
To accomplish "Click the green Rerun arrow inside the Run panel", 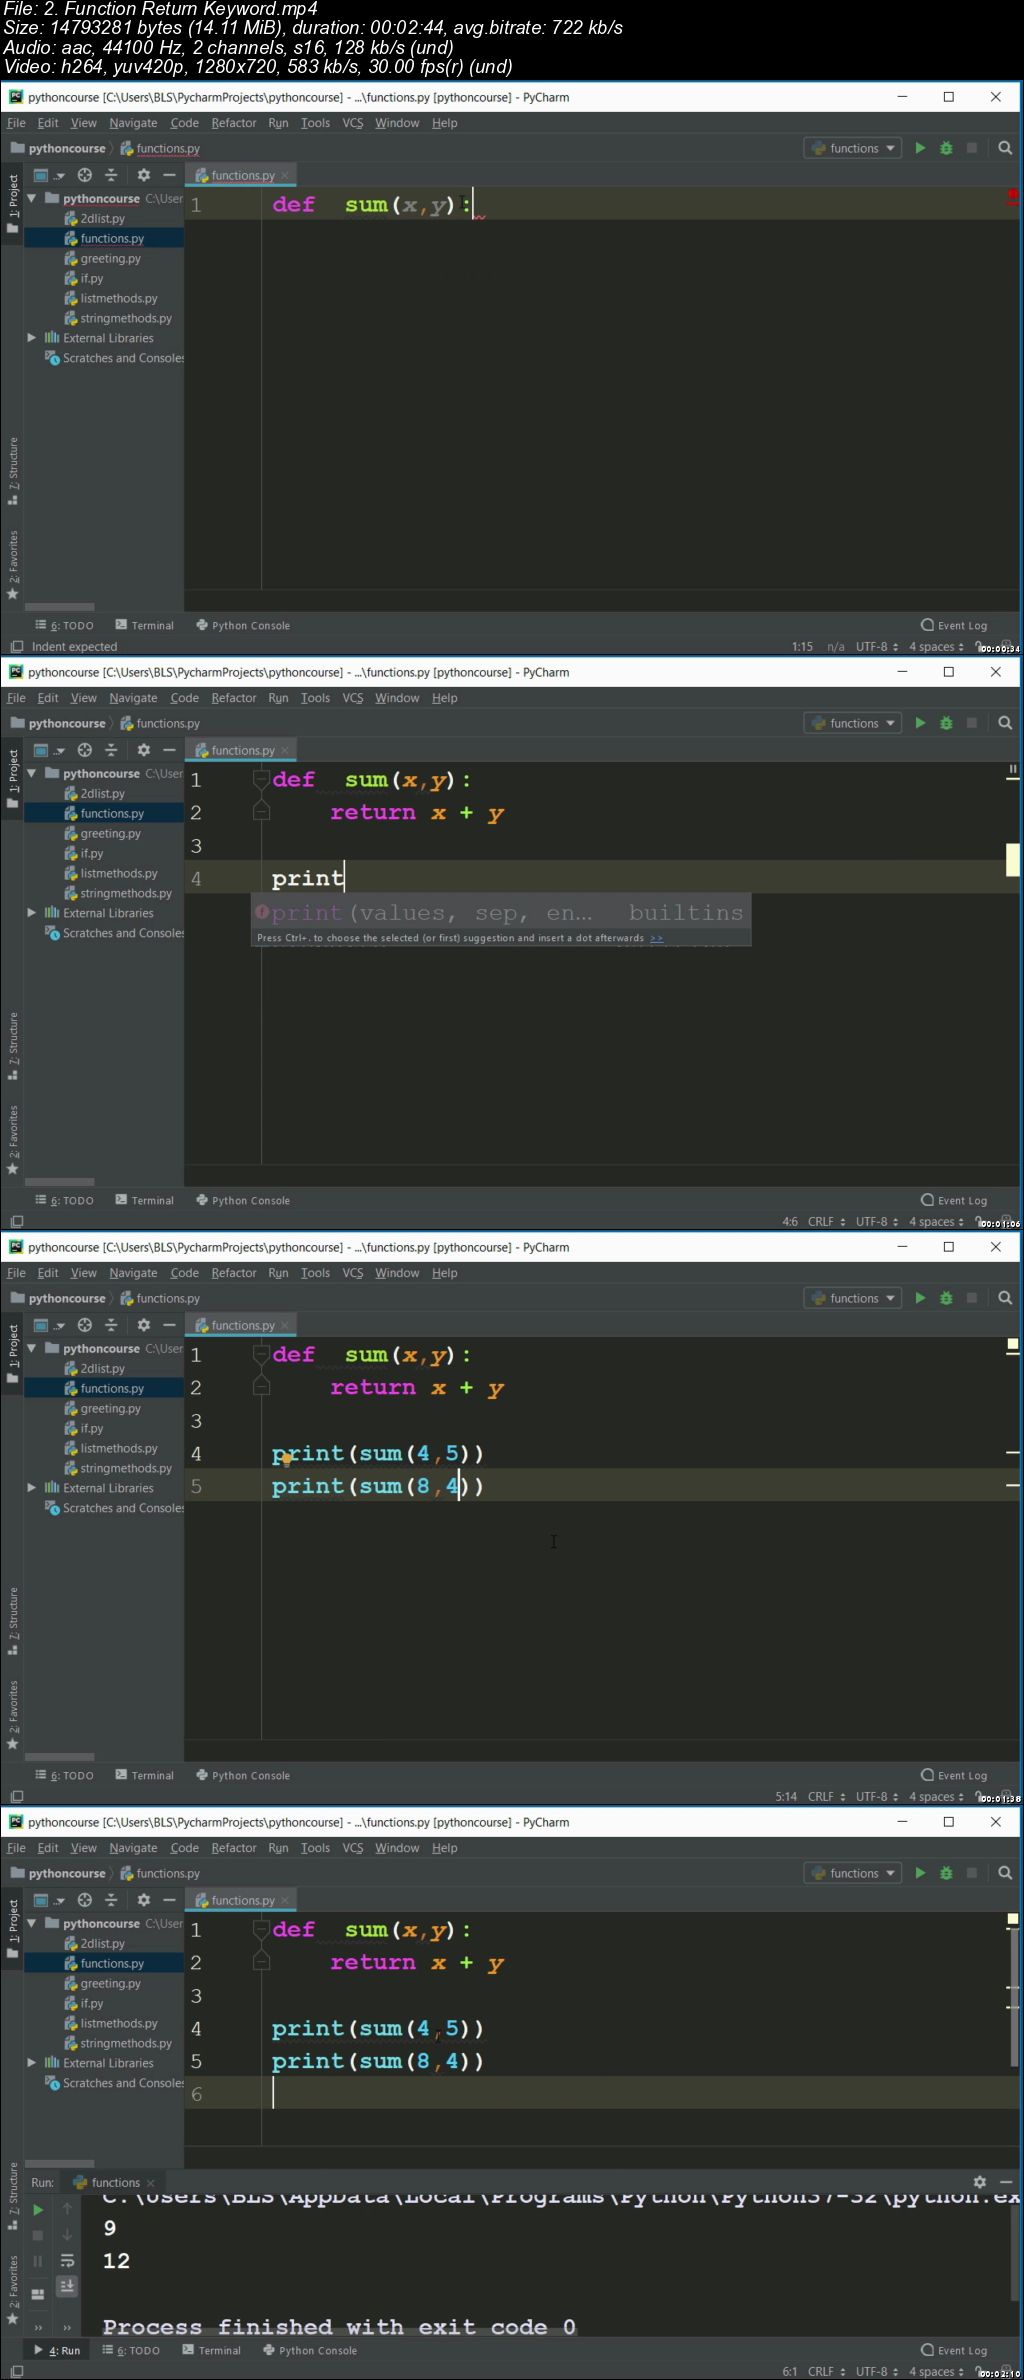I will [x=38, y=2209].
